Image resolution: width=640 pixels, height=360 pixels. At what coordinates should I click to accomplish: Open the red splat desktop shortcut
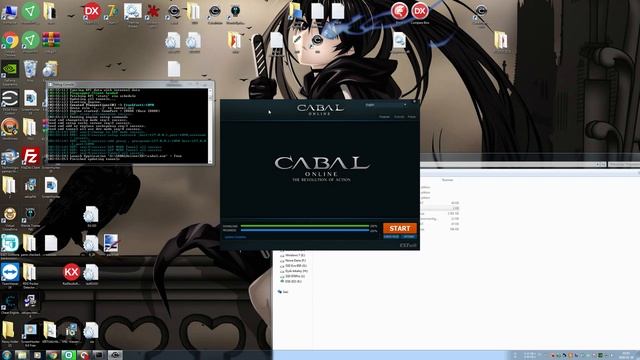click(153, 12)
